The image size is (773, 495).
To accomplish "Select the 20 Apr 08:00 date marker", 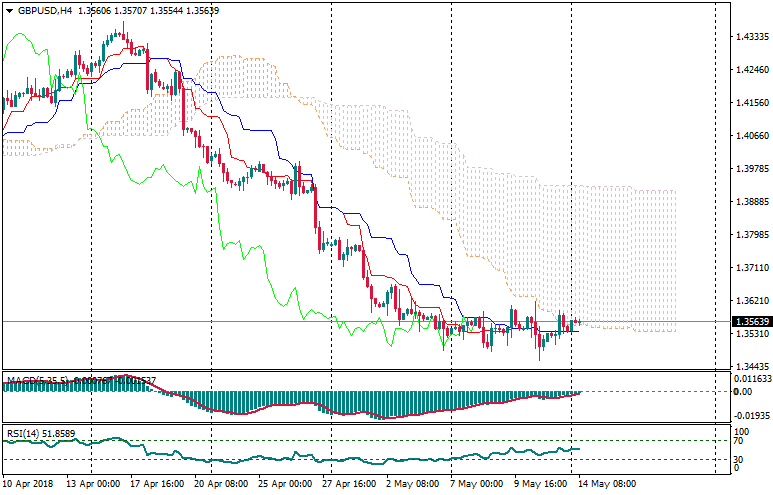I will click(x=219, y=483).
